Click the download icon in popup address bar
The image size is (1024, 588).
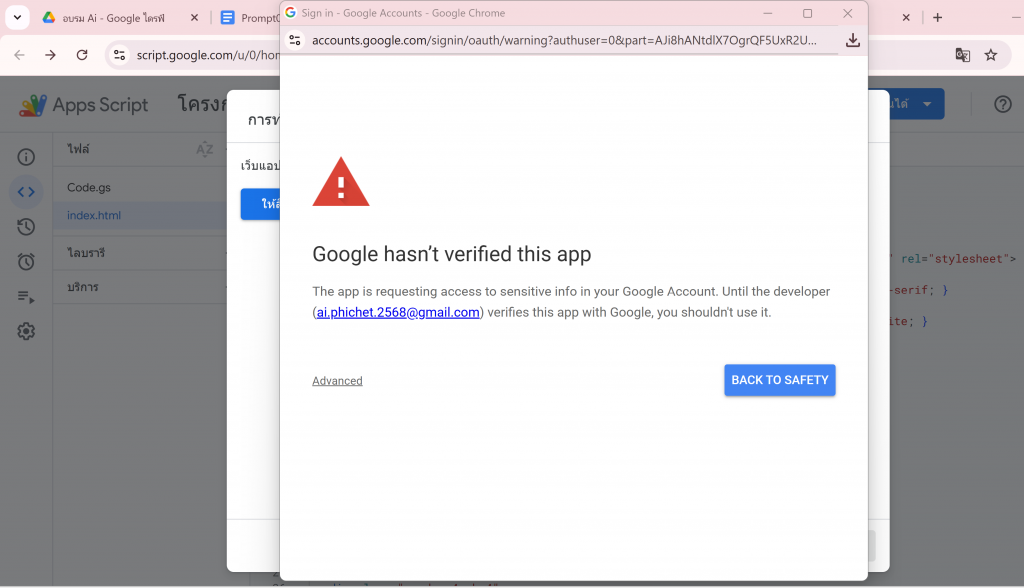pyautogui.click(x=852, y=40)
